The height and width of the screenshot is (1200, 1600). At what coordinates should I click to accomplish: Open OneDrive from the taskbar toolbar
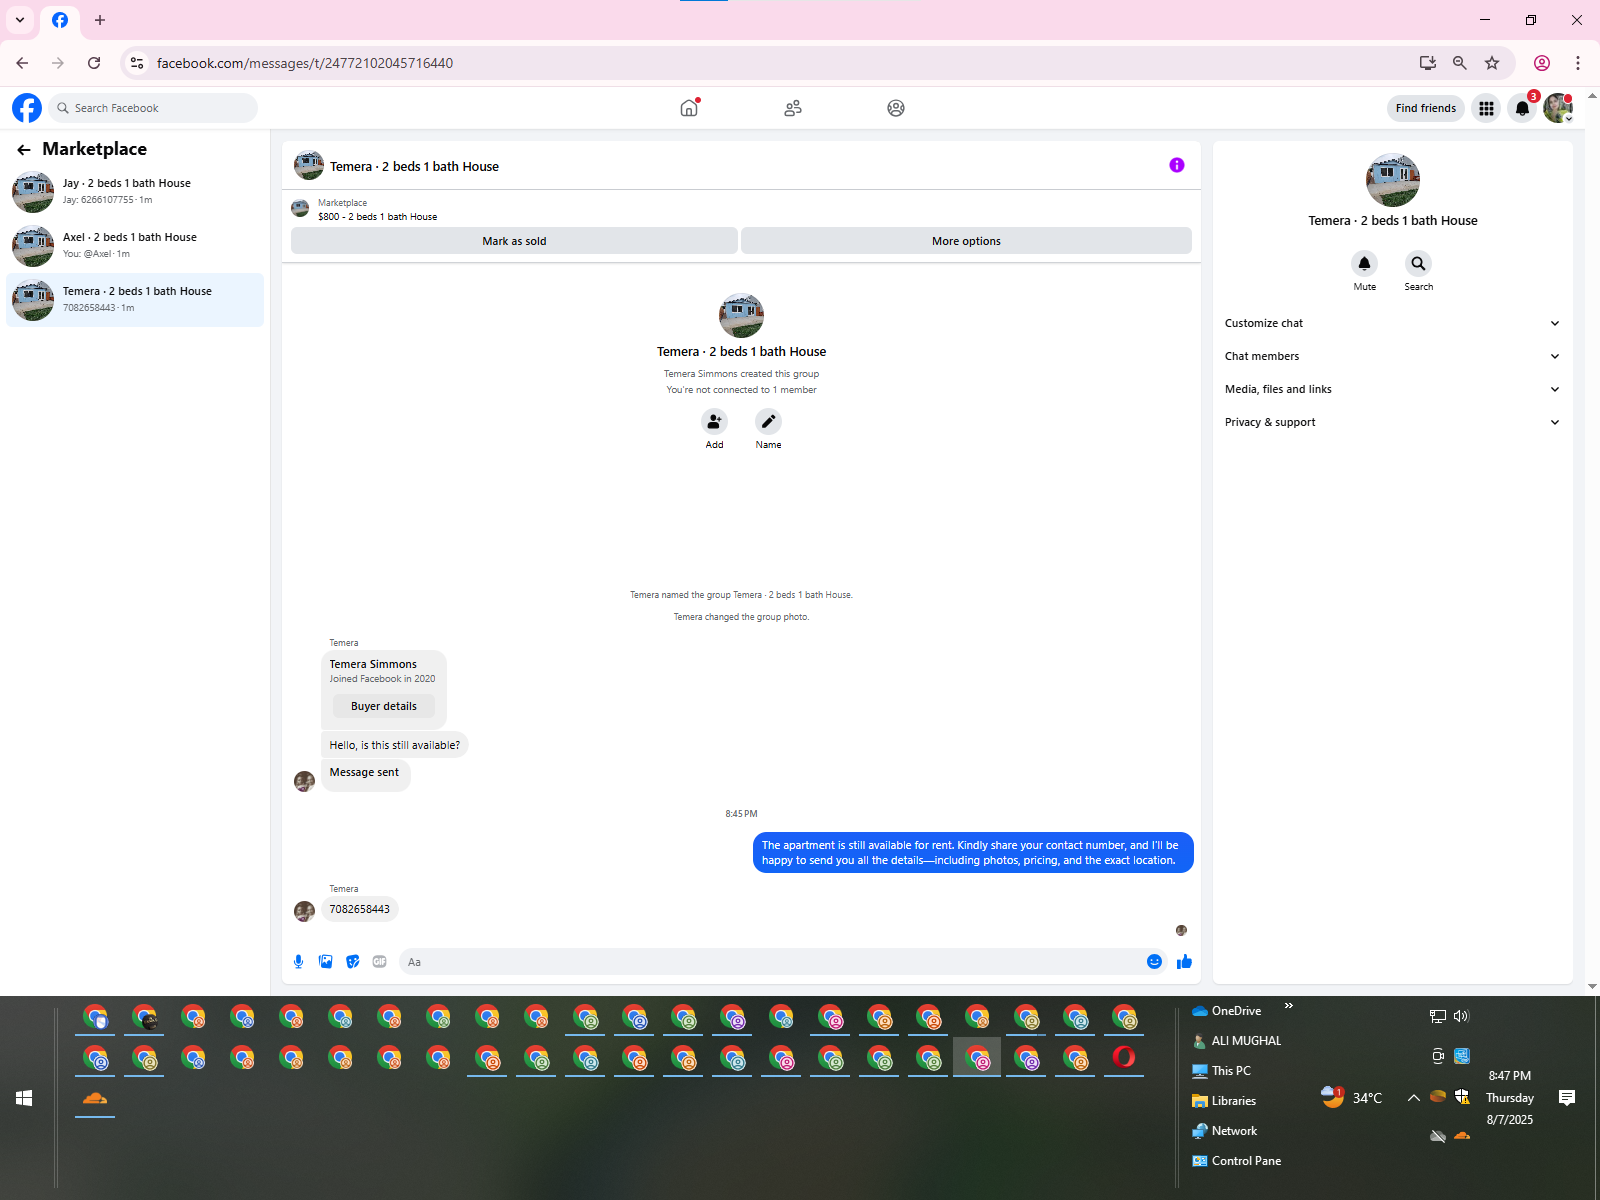pos(1227,1011)
